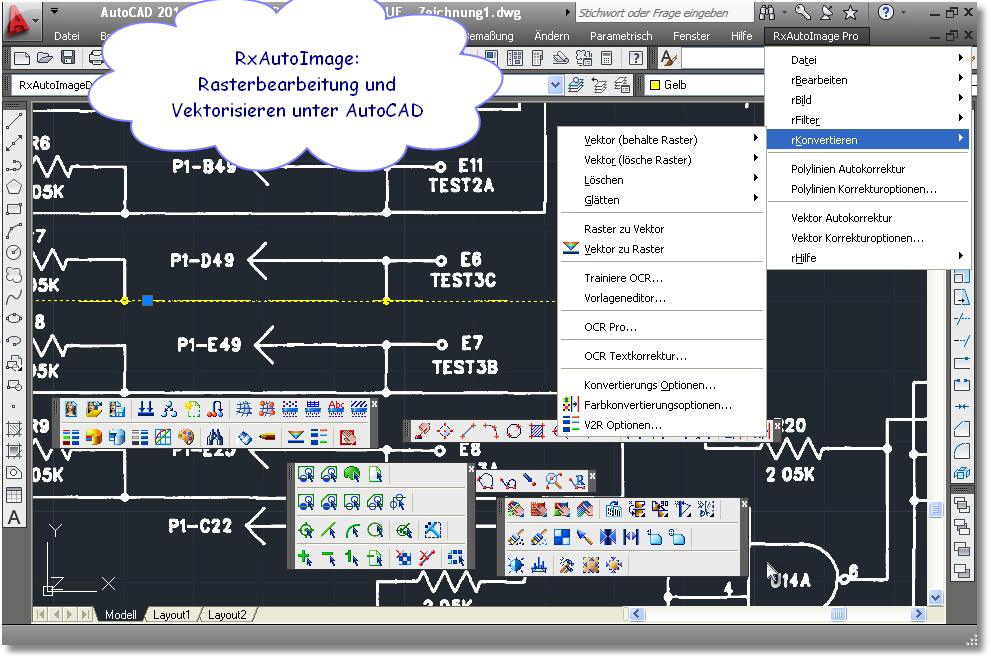Image resolution: width=991 pixels, height=659 pixels.
Task: Click the horizontal scrollbar right arrow
Action: tap(918, 614)
